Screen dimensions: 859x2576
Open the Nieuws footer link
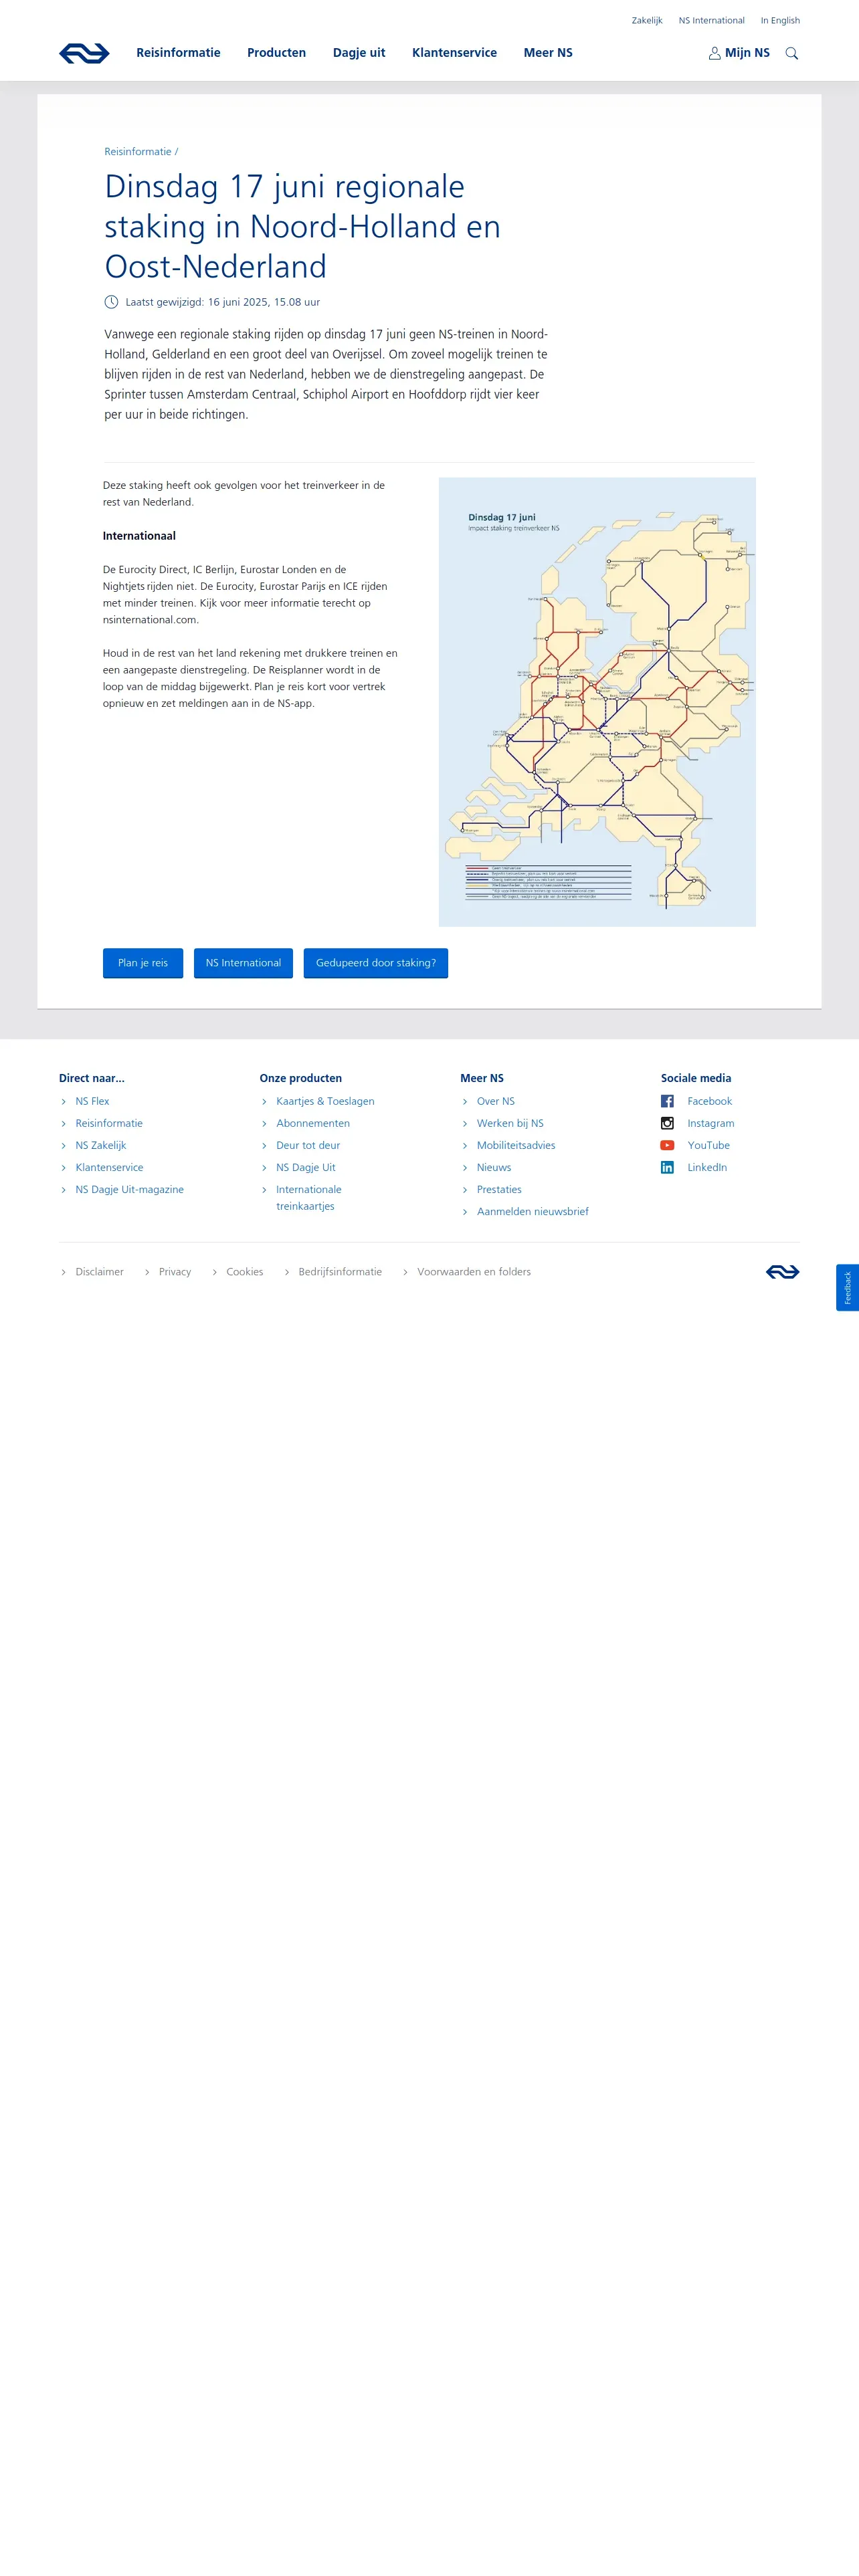[x=494, y=1167]
